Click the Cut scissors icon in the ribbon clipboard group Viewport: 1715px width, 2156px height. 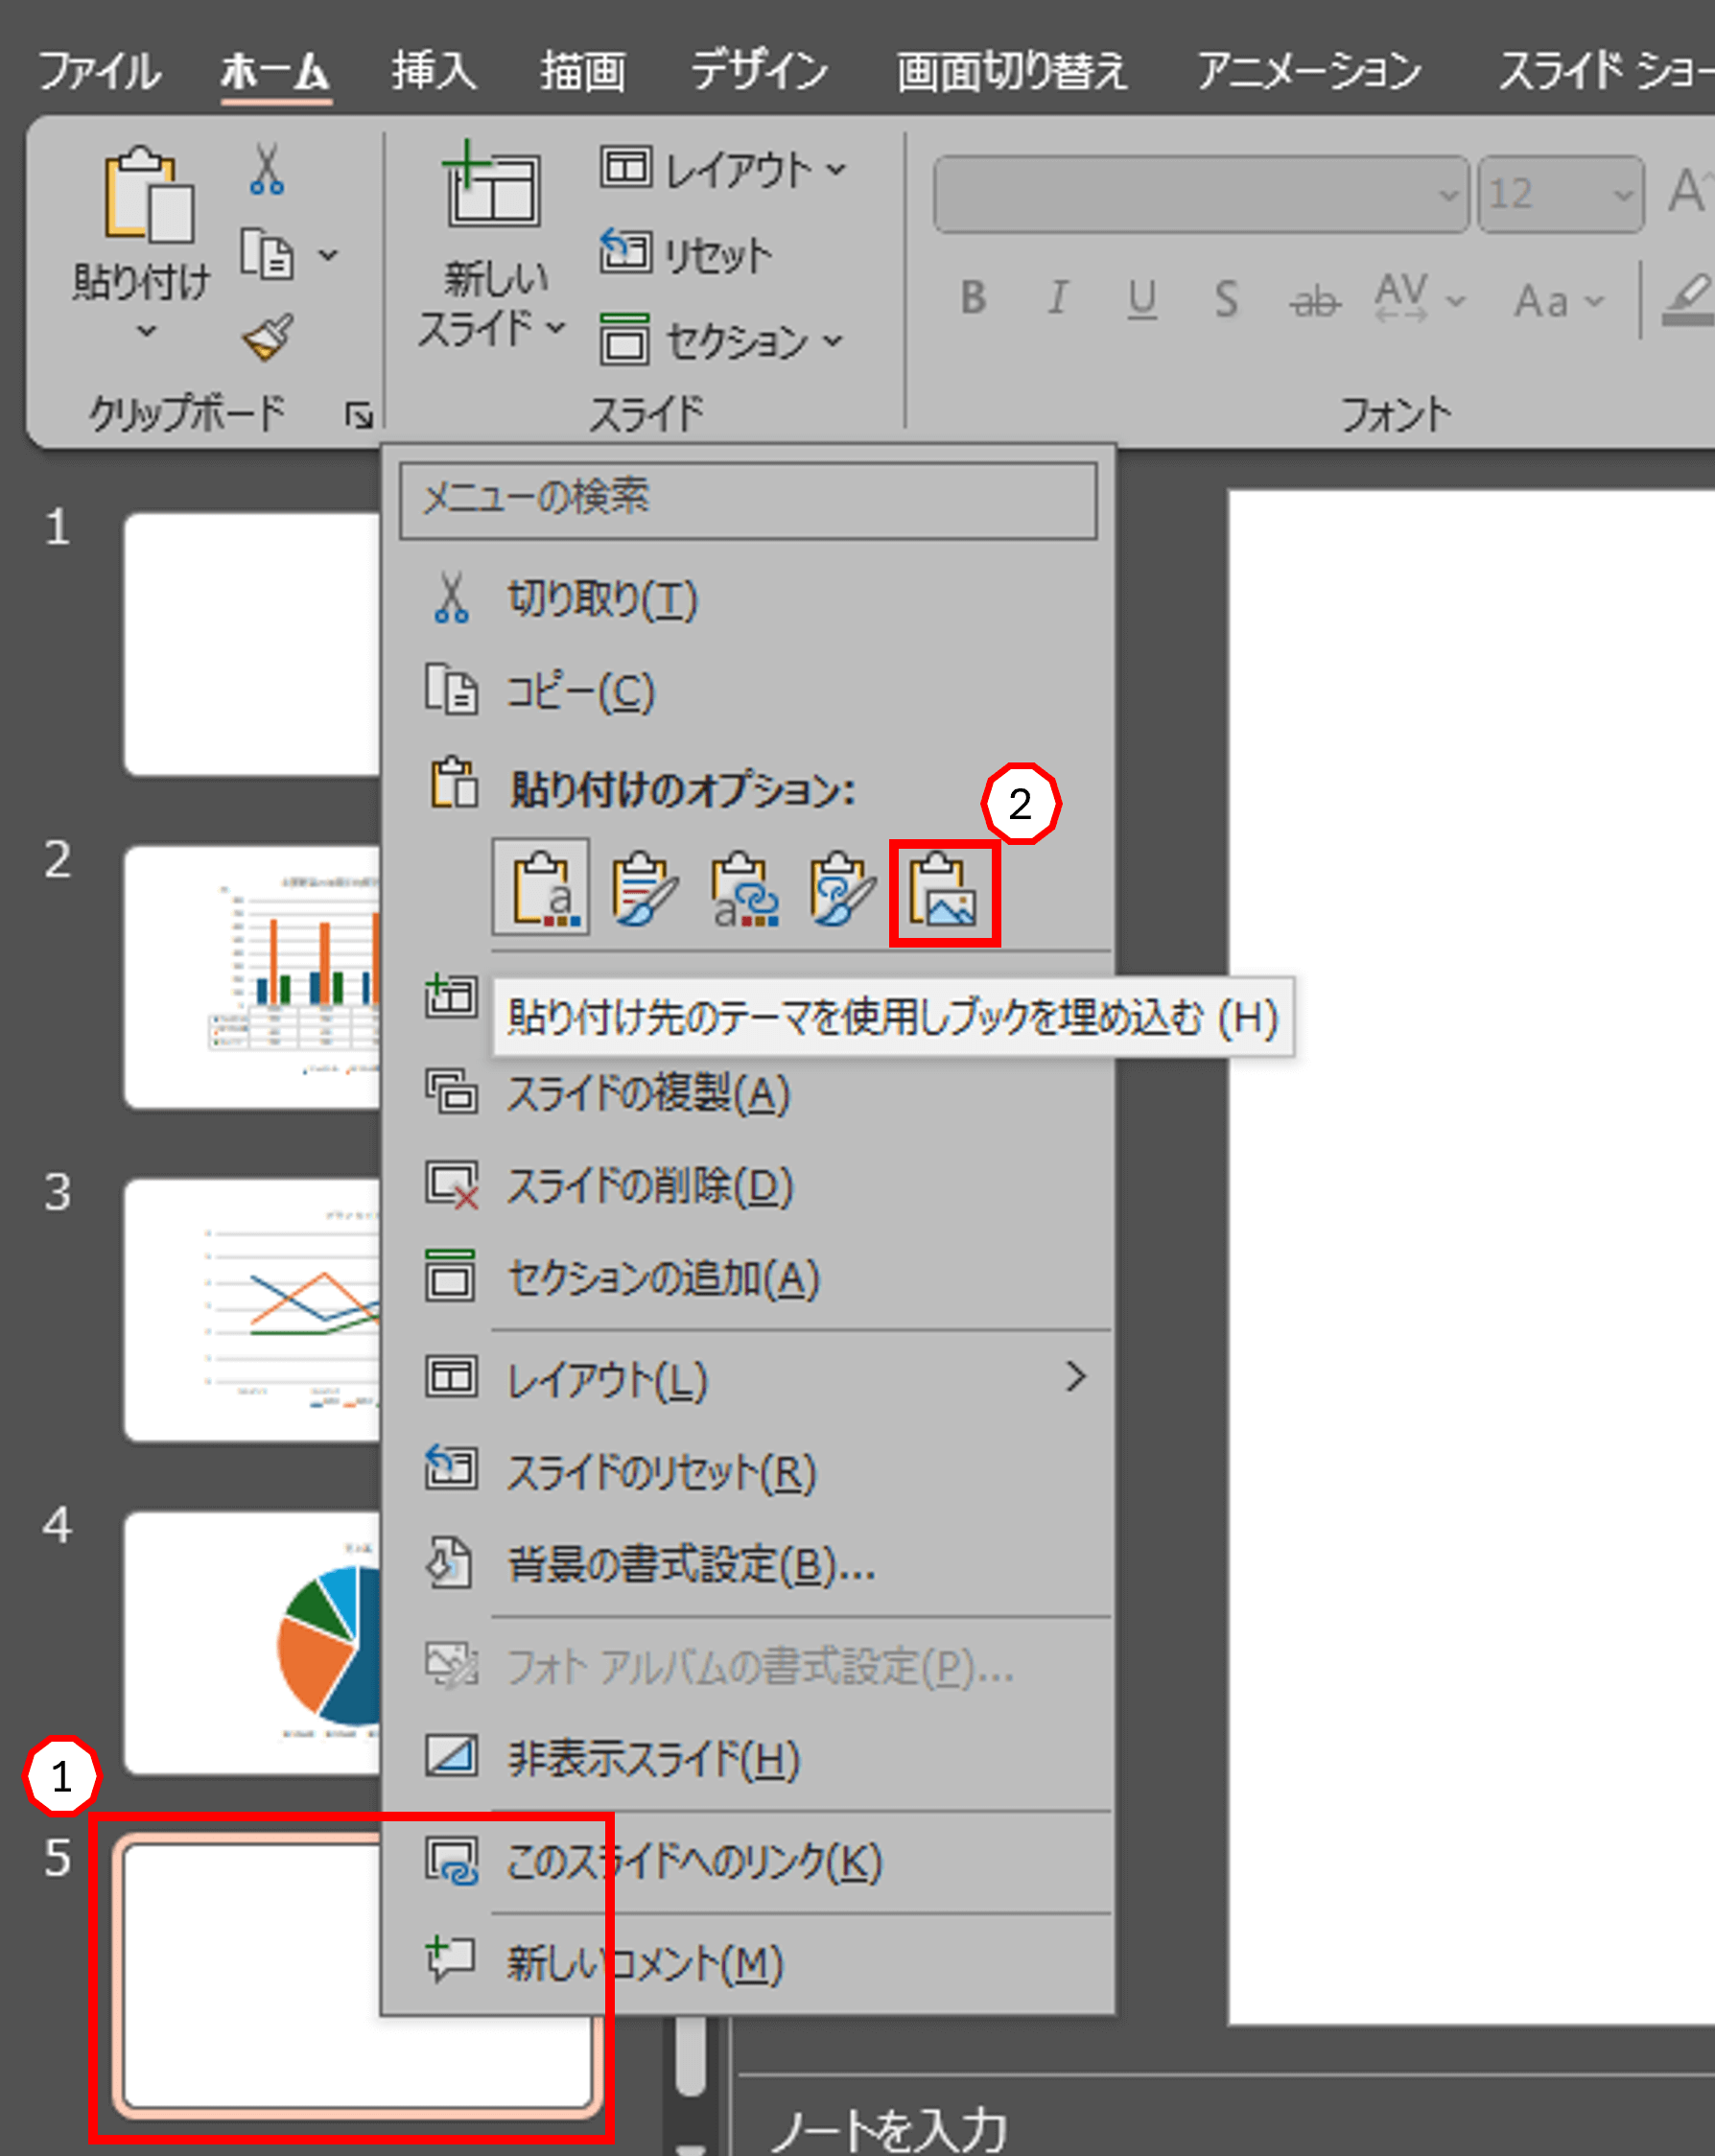pyautogui.click(x=266, y=169)
